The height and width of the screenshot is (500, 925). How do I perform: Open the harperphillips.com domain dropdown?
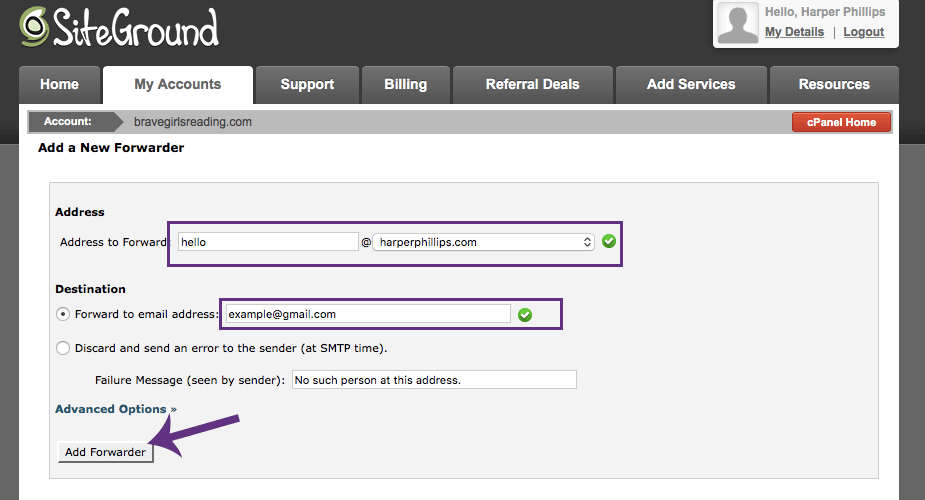tap(484, 242)
